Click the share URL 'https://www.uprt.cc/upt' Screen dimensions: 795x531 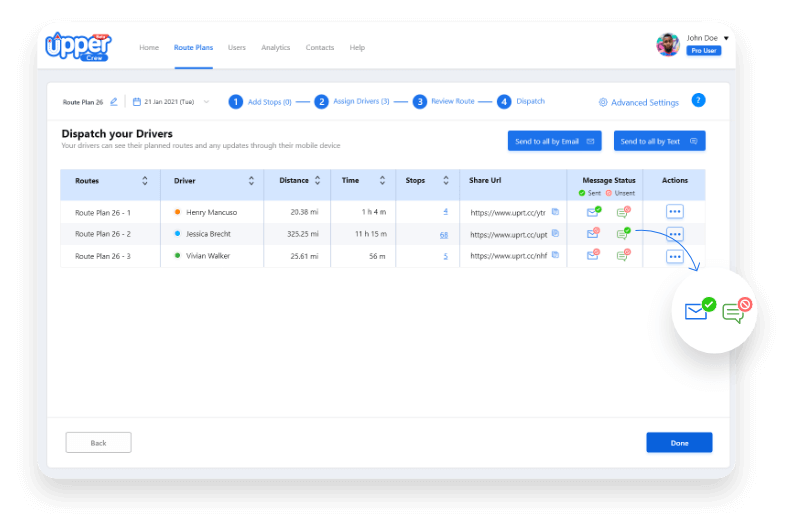tap(509, 234)
